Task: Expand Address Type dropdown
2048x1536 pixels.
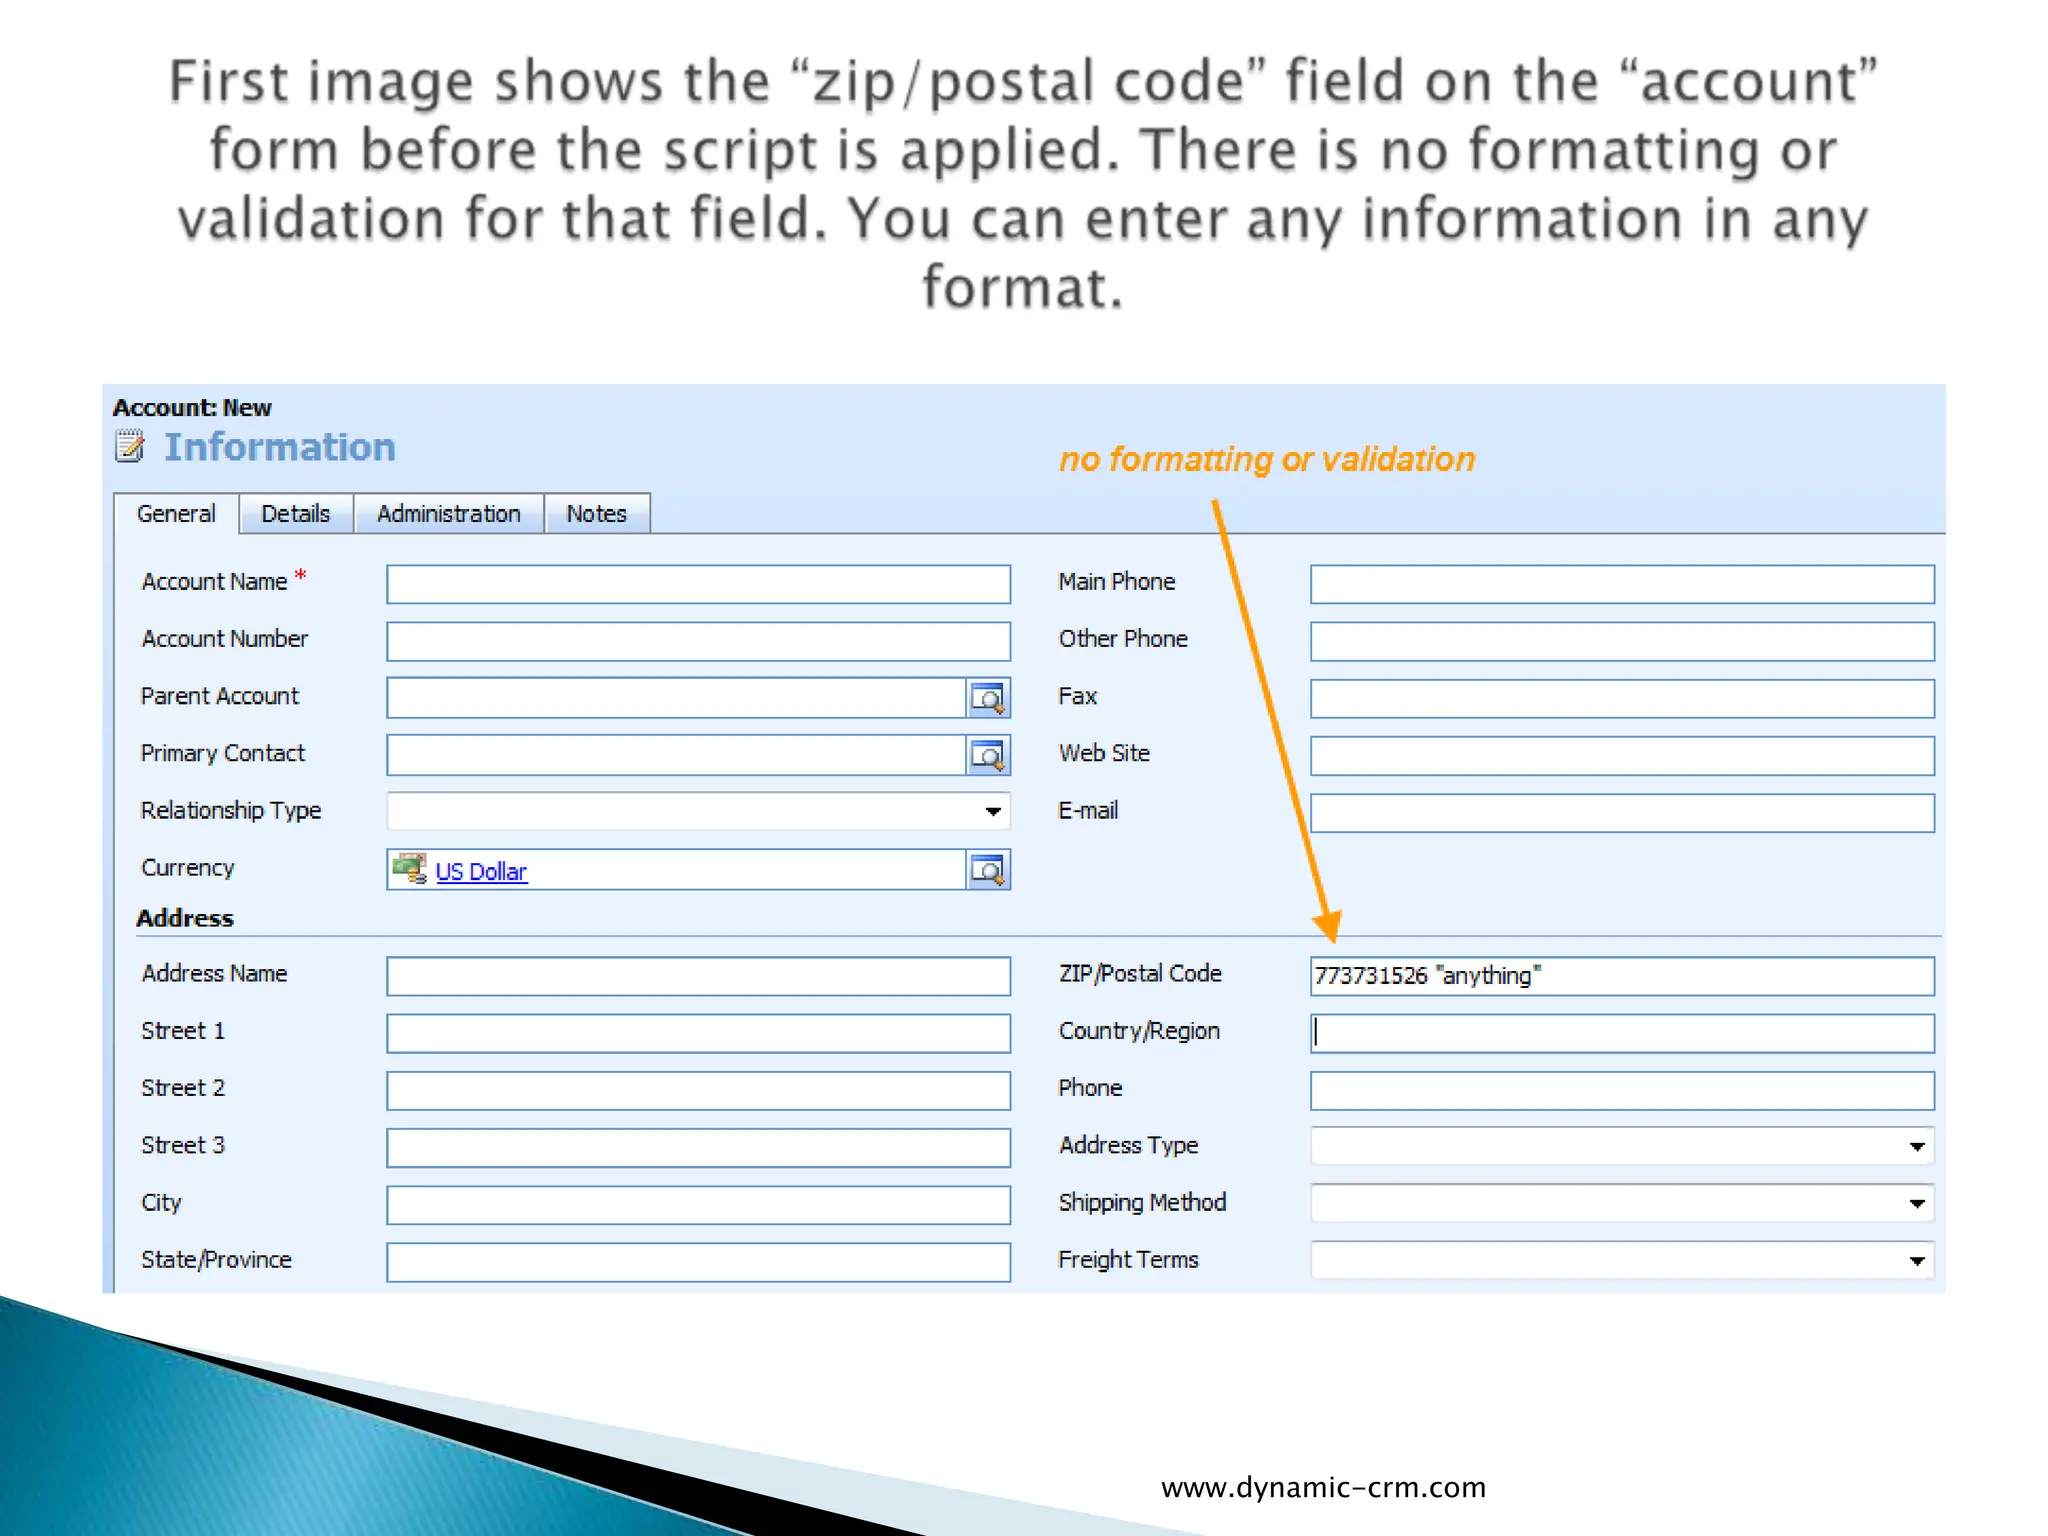Action: coord(1916,1146)
